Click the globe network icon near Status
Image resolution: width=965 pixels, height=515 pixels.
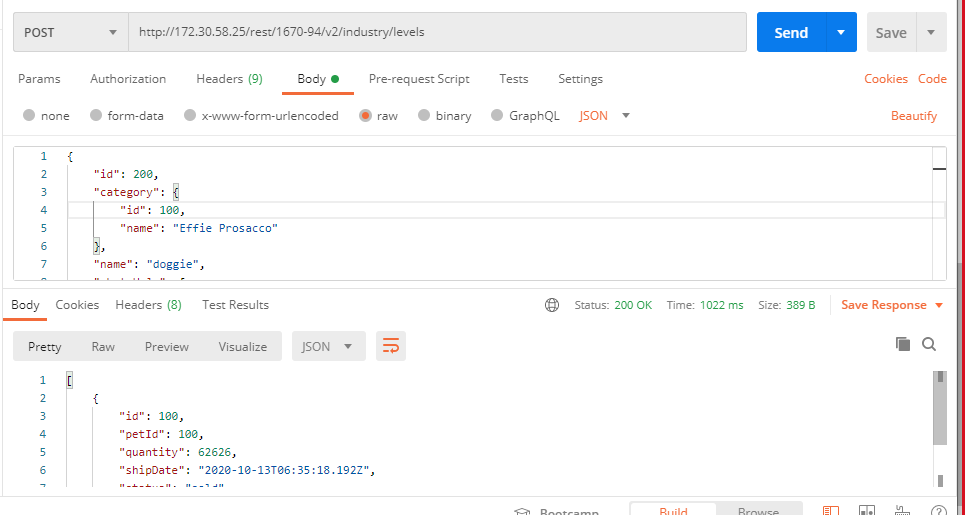(552, 305)
